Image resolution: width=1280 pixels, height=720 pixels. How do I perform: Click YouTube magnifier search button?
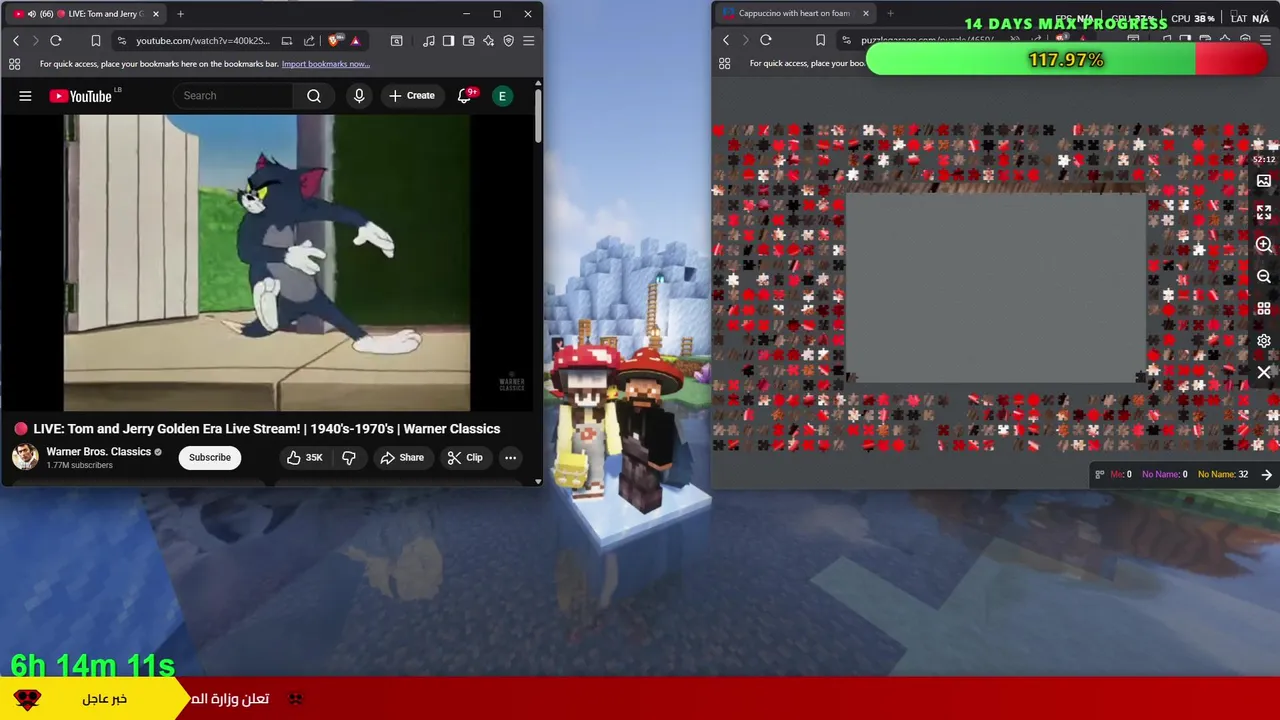[x=314, y=96]
